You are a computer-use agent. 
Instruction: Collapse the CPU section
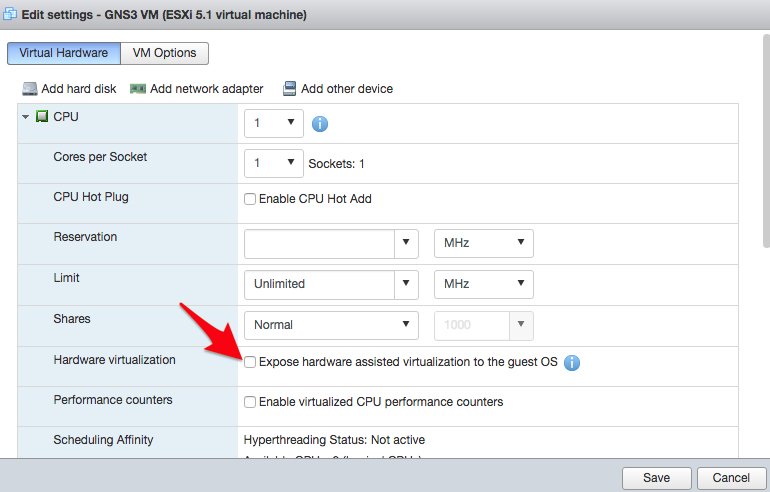click(x=26, y=117)
